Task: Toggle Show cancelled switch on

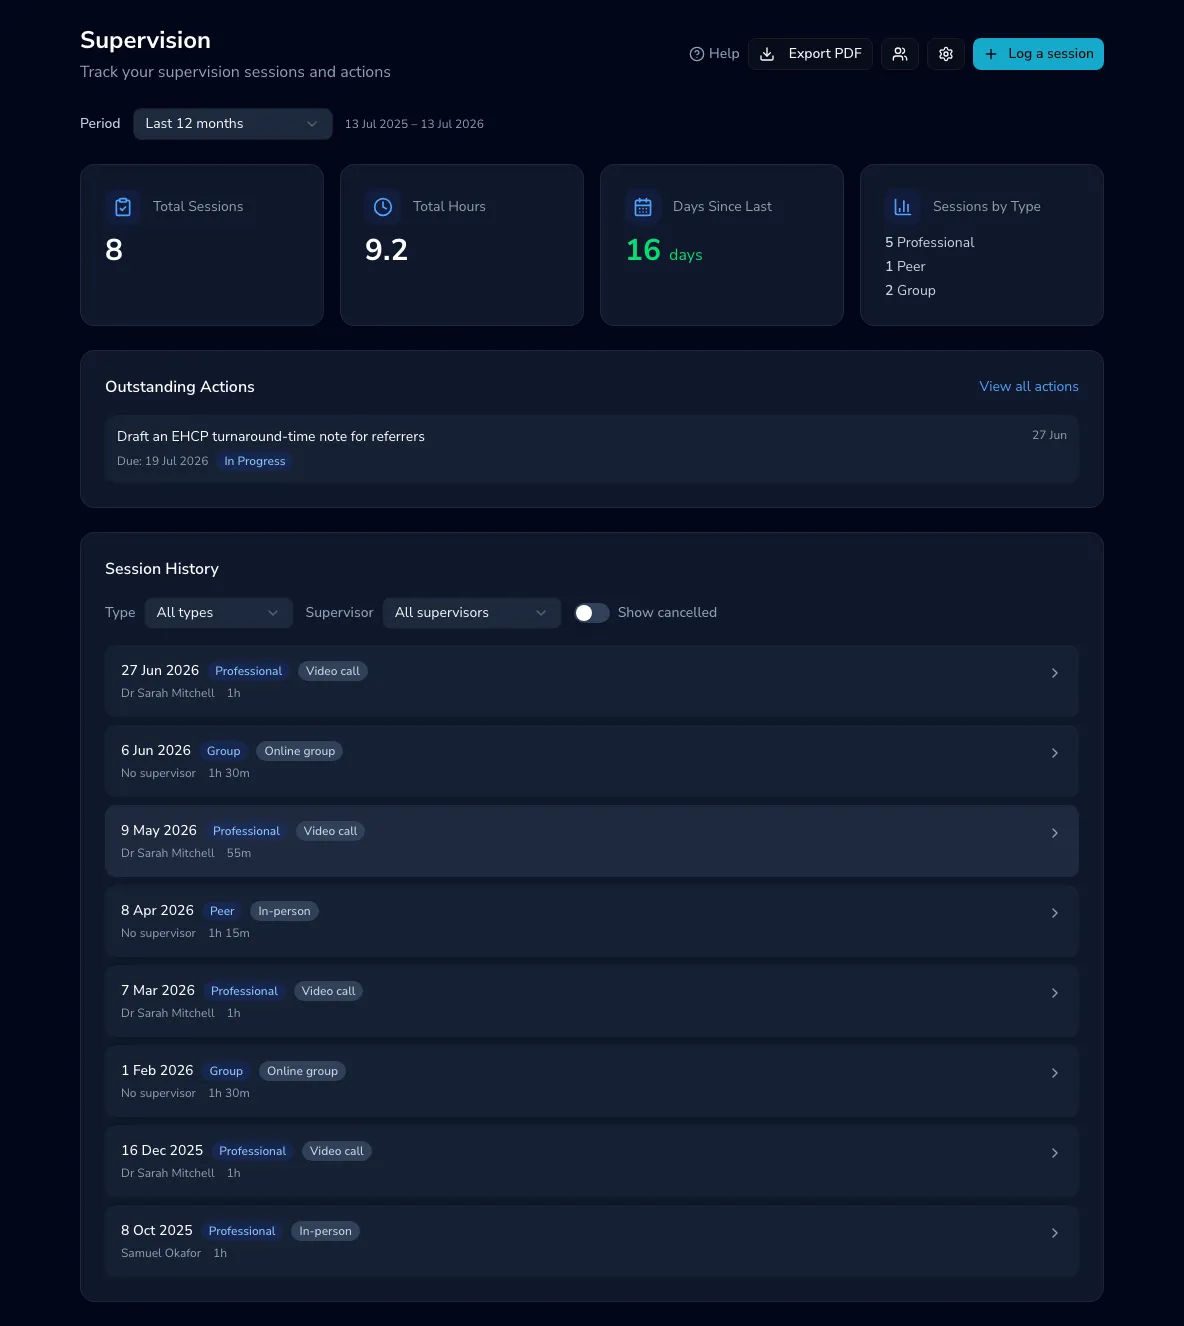Action: 592,613
